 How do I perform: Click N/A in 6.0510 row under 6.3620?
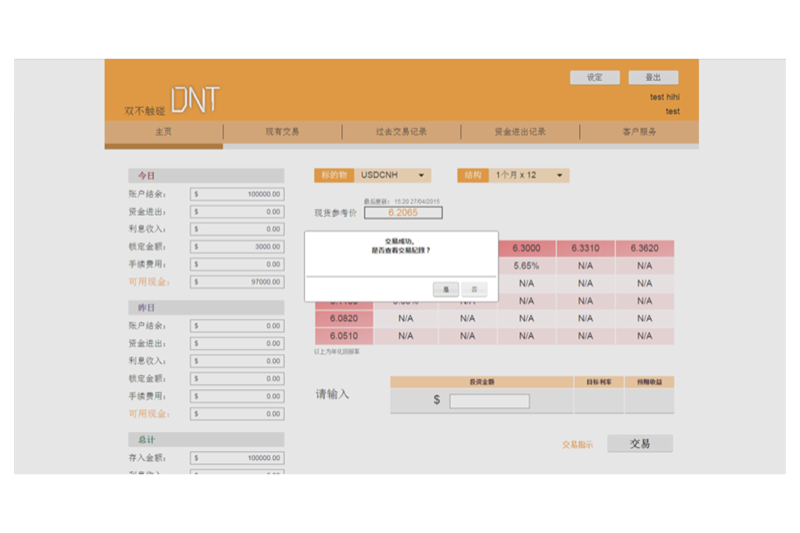coord(644,336)
